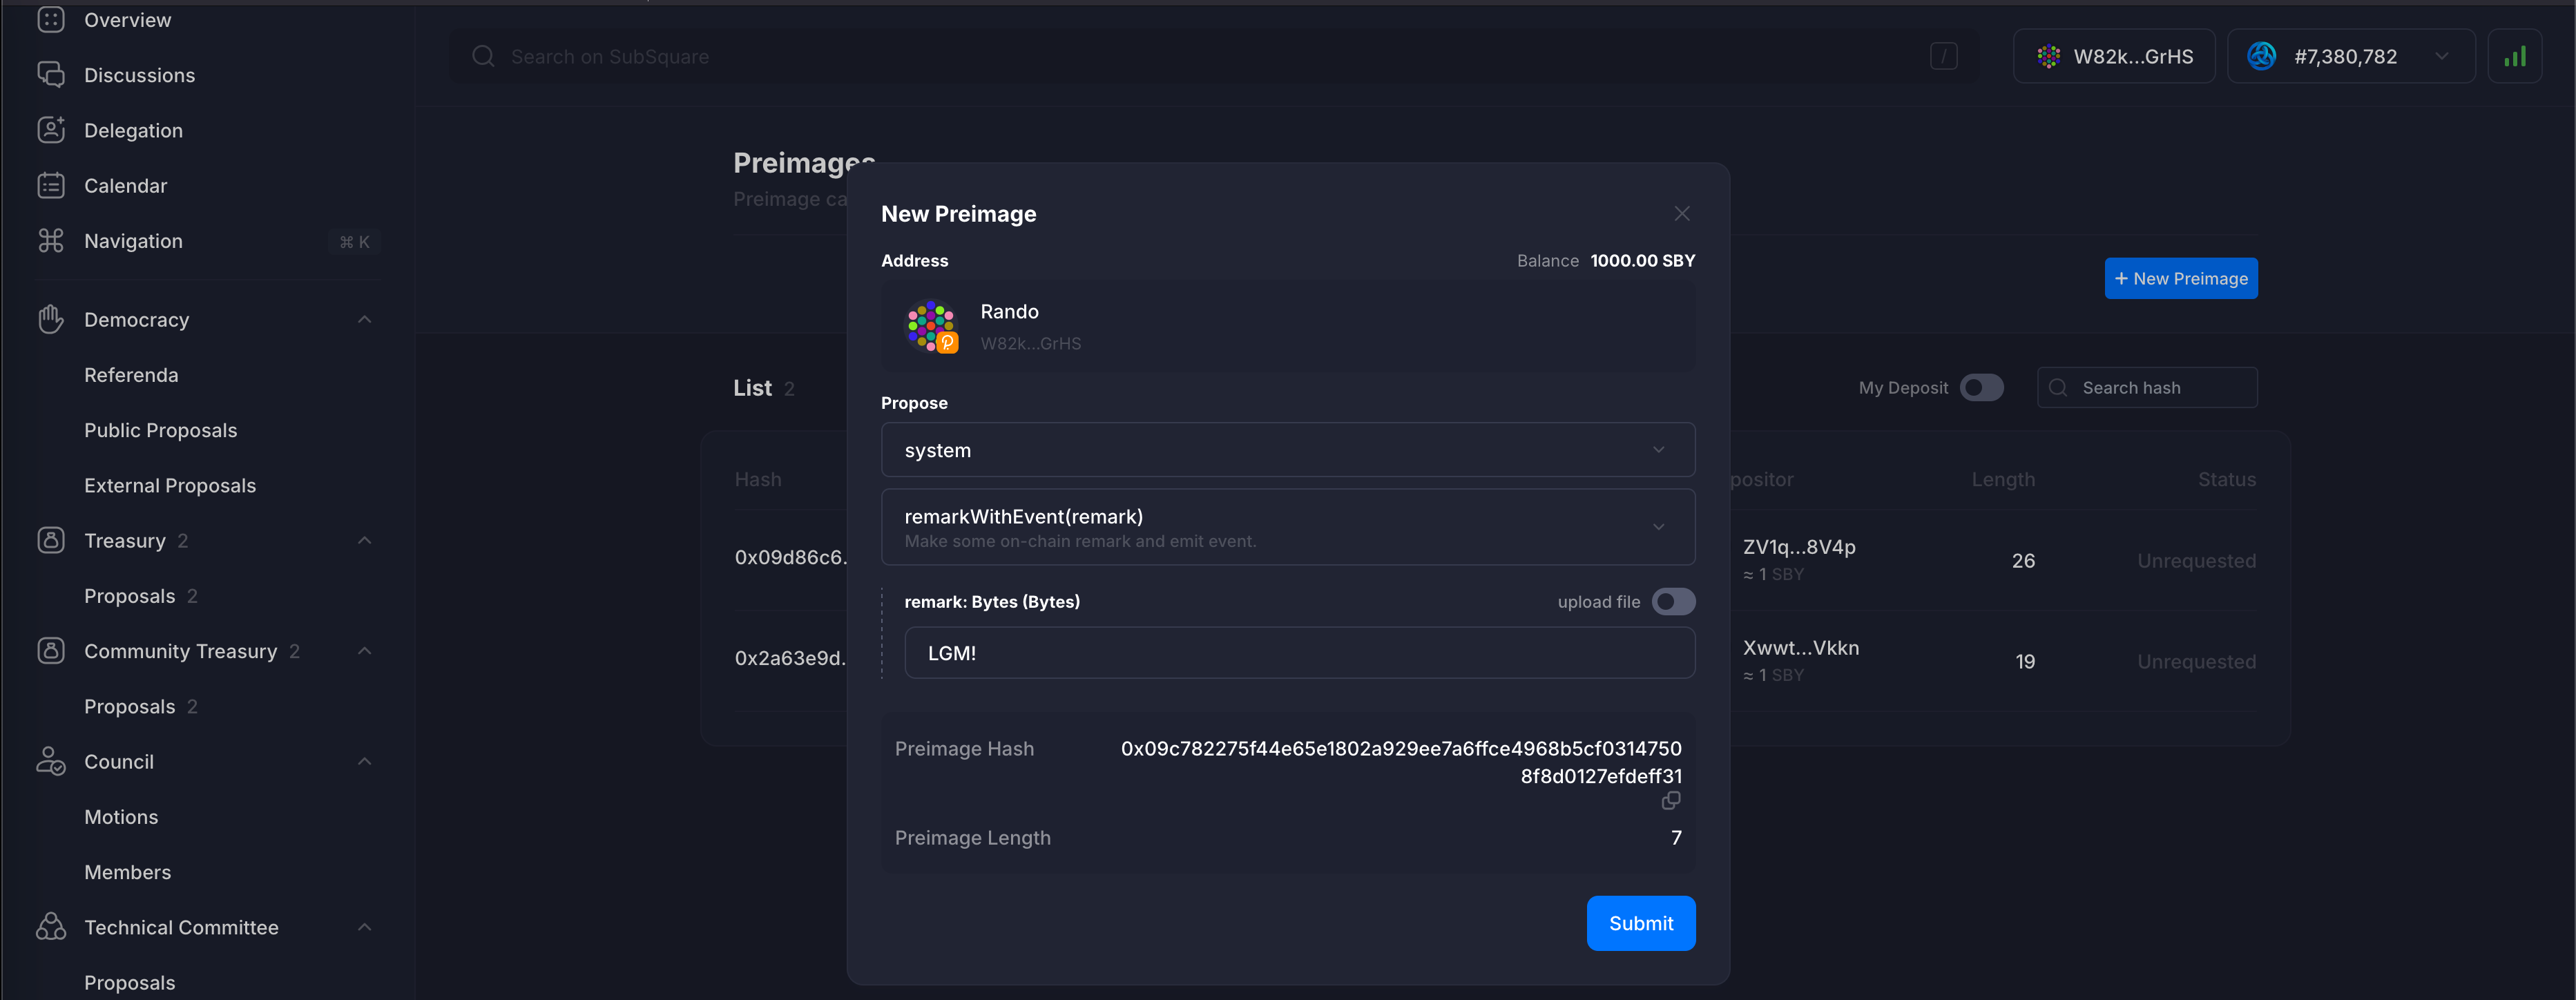The height and width of the screenshot is (1000, 2576).
Task: Click the Calendar sidebar icon
Action: tap(51, 185)
